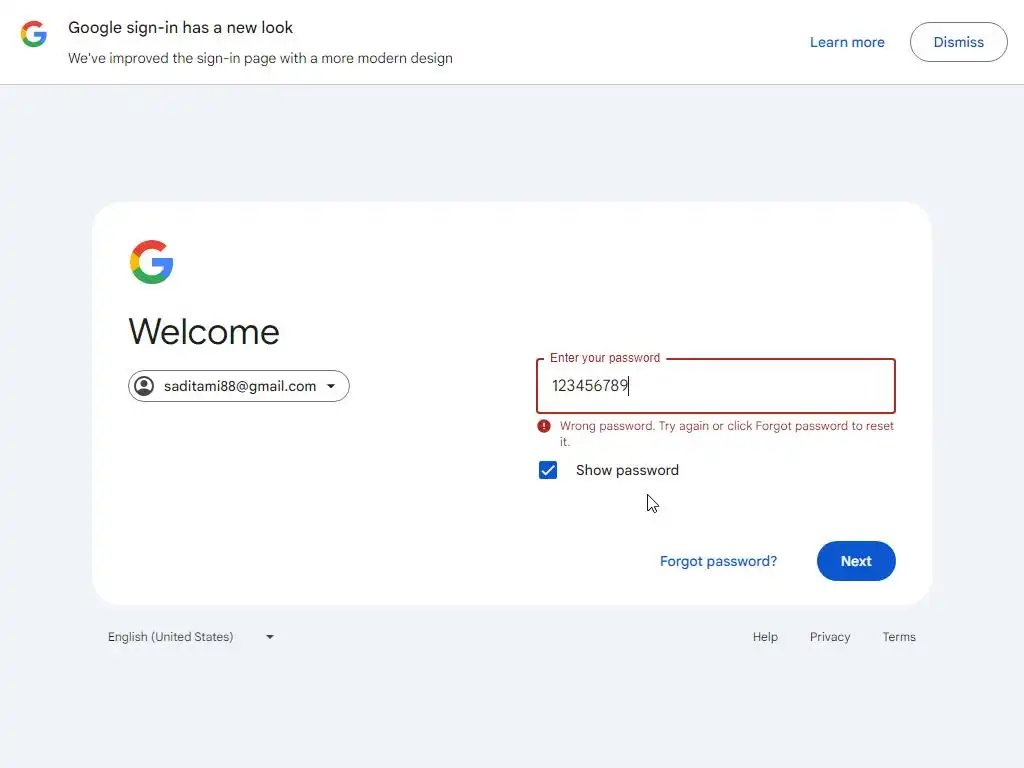The image size is (1024, 768).
Task: Click the 'We've improved the sign-in page' subtitle
Action: [260, 58]
